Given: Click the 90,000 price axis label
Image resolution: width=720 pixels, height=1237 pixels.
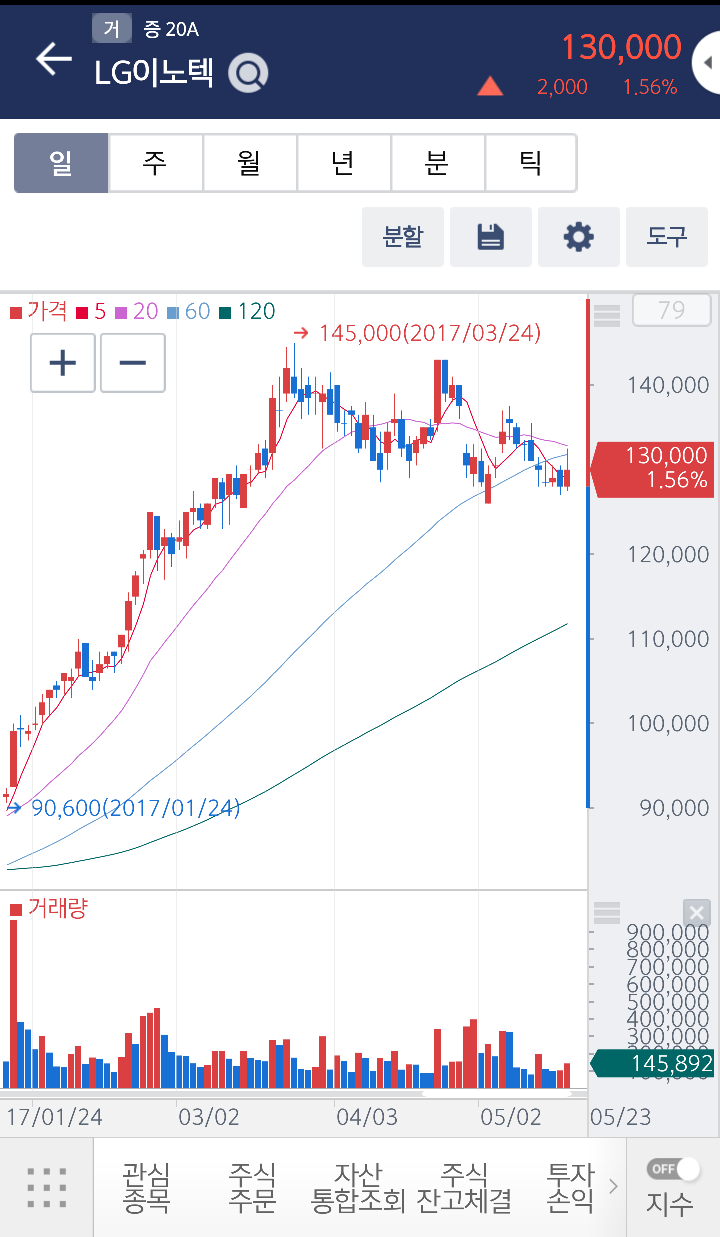Looking at the screenshot, I should click(x=672, y=807).
